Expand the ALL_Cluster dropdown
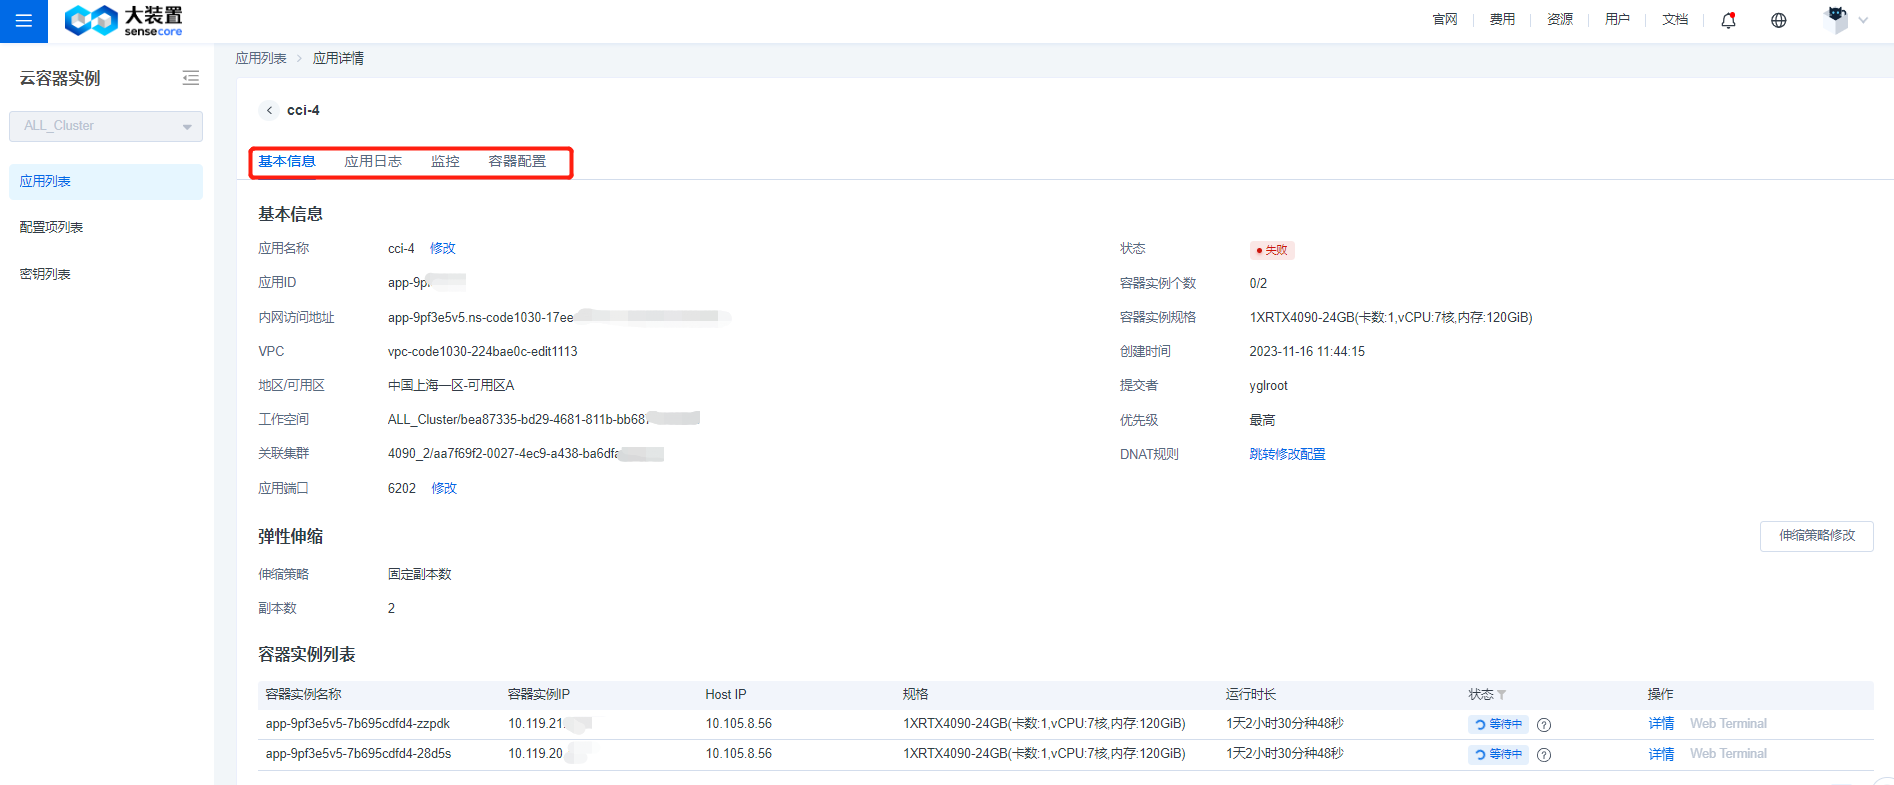 (186, 127)
